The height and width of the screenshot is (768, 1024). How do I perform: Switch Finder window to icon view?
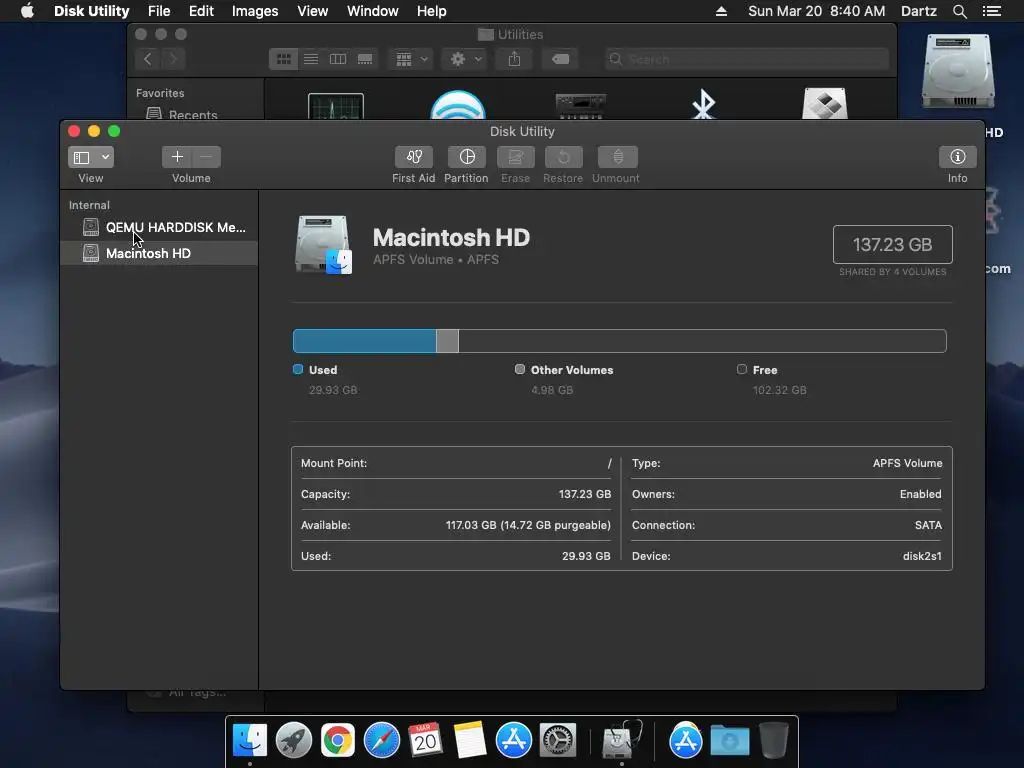click(283, 59)
